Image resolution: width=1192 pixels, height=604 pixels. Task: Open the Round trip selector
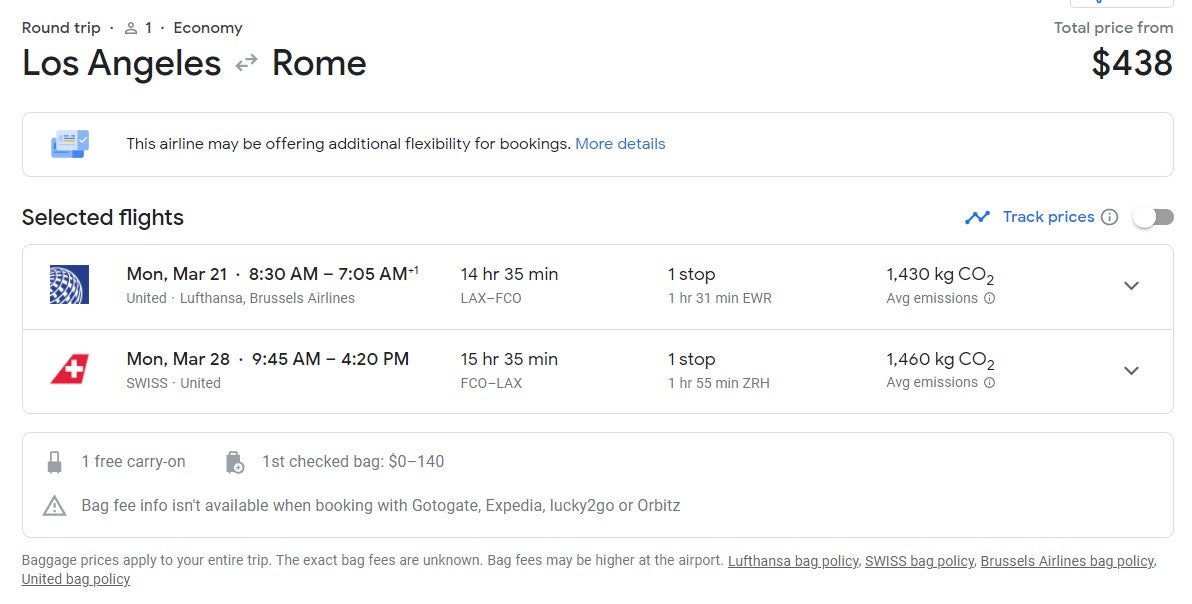click(x=60, y=27)
